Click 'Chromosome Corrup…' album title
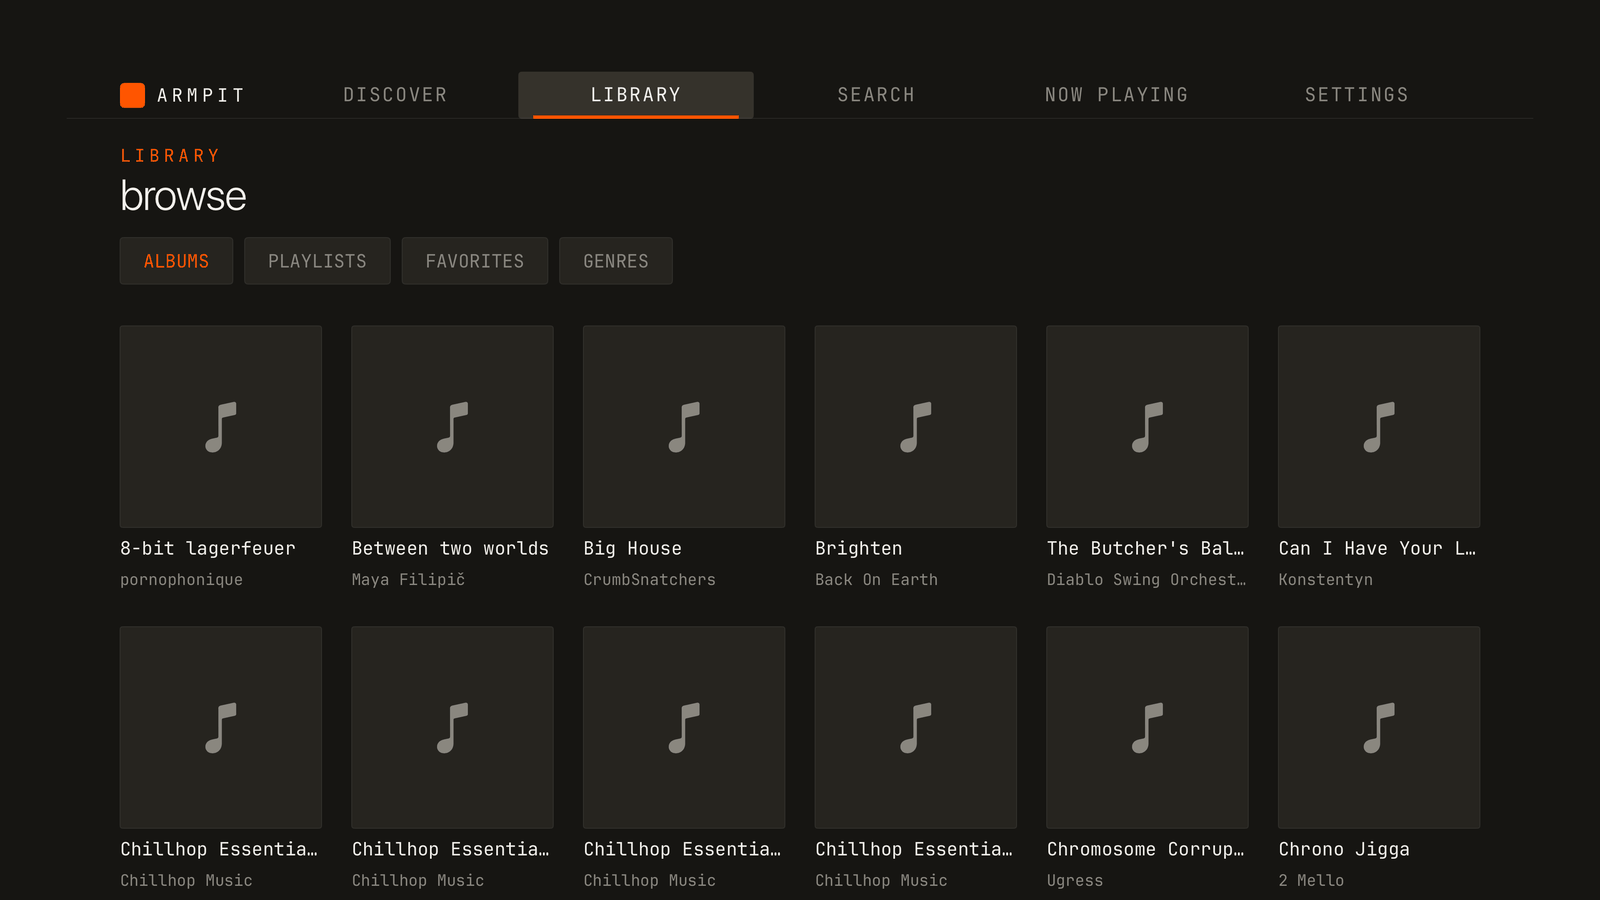Image resolution: width=1600 pixels, height=900 pixels. tap(1146, 849)
